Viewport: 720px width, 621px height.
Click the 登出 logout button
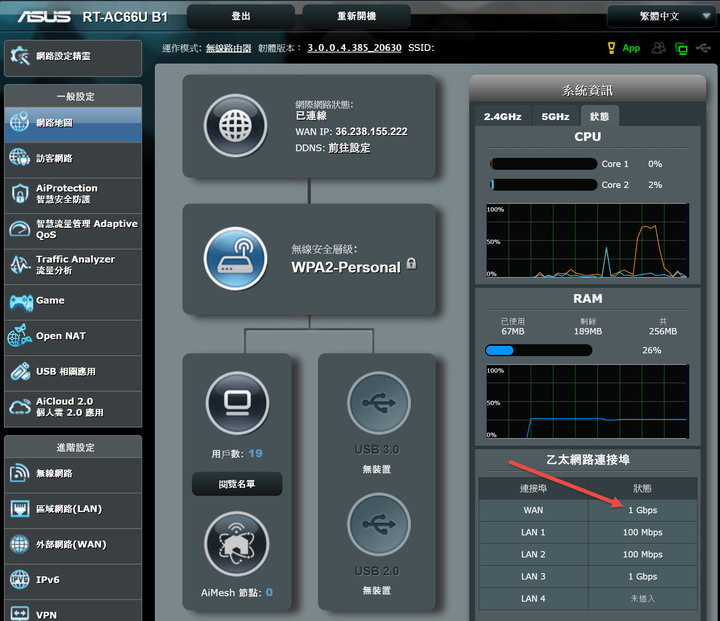click(241, 17)
